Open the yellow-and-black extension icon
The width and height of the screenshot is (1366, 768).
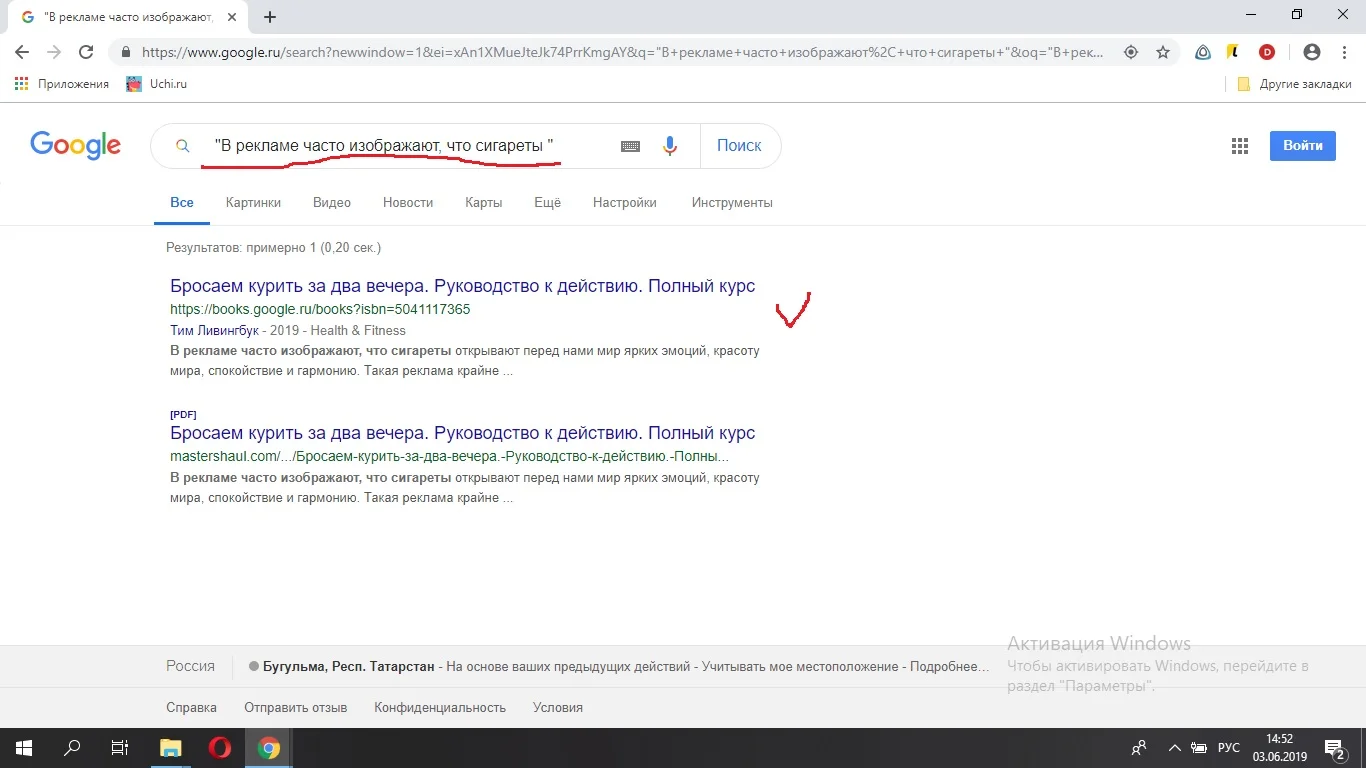click(x=1235, y=52)
